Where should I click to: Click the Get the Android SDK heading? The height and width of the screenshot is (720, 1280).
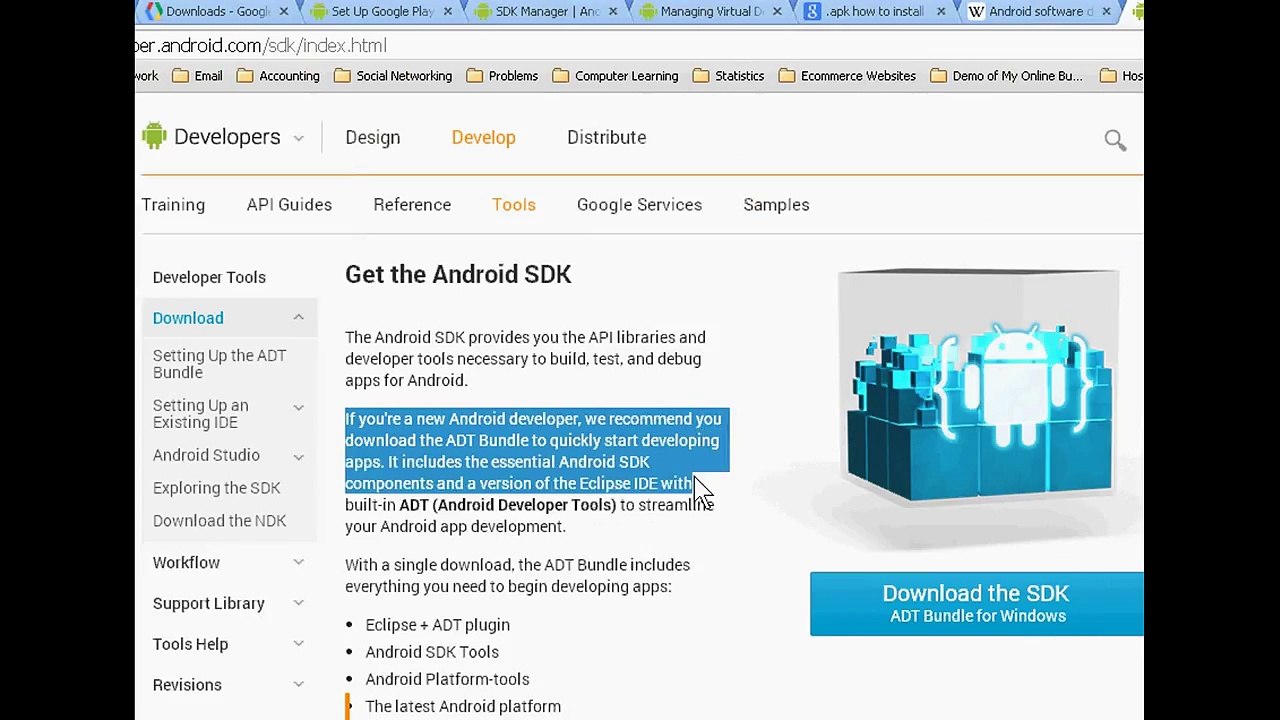point(458,274)
